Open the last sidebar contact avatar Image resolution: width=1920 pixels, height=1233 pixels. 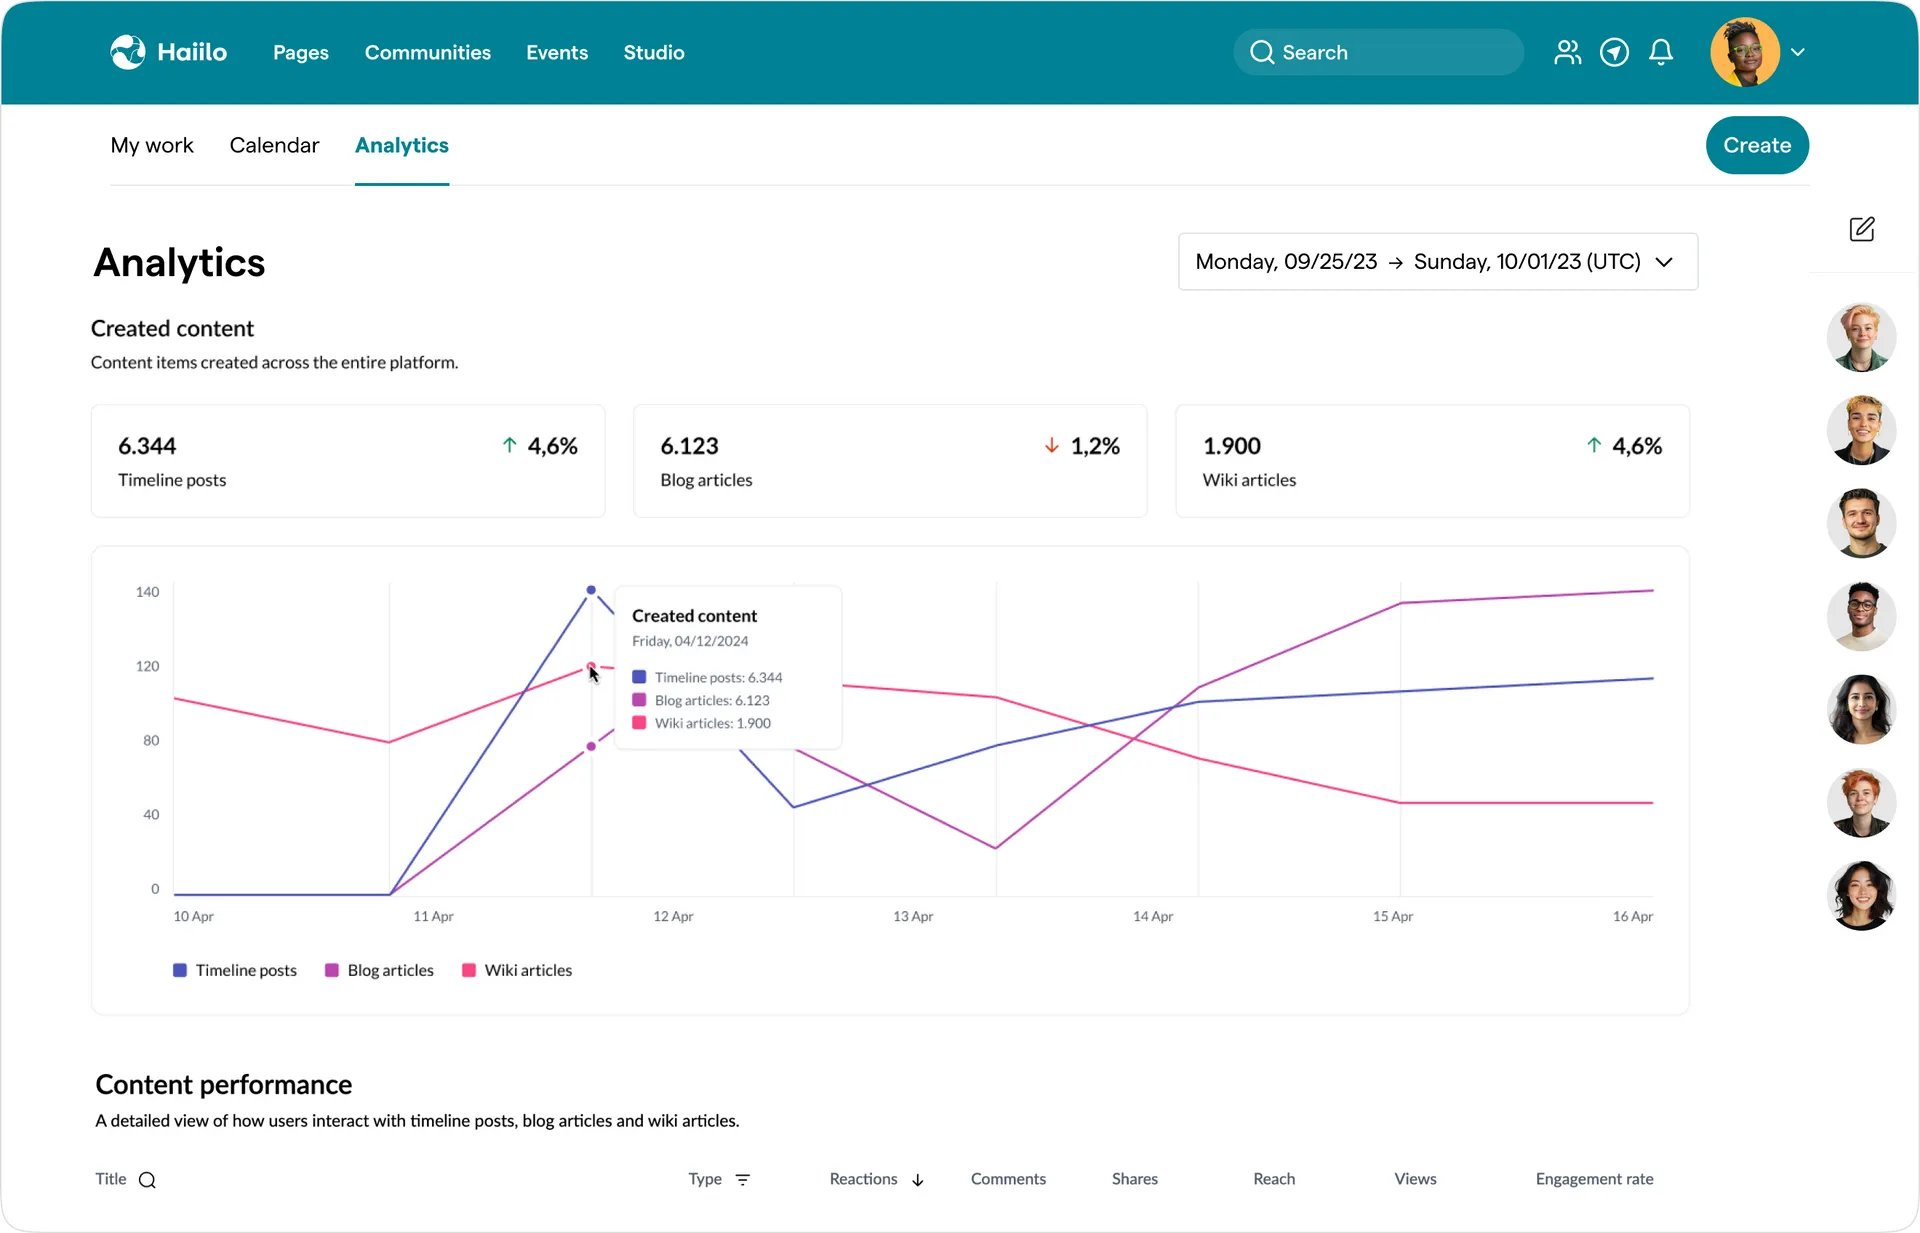click(1861, 895)
